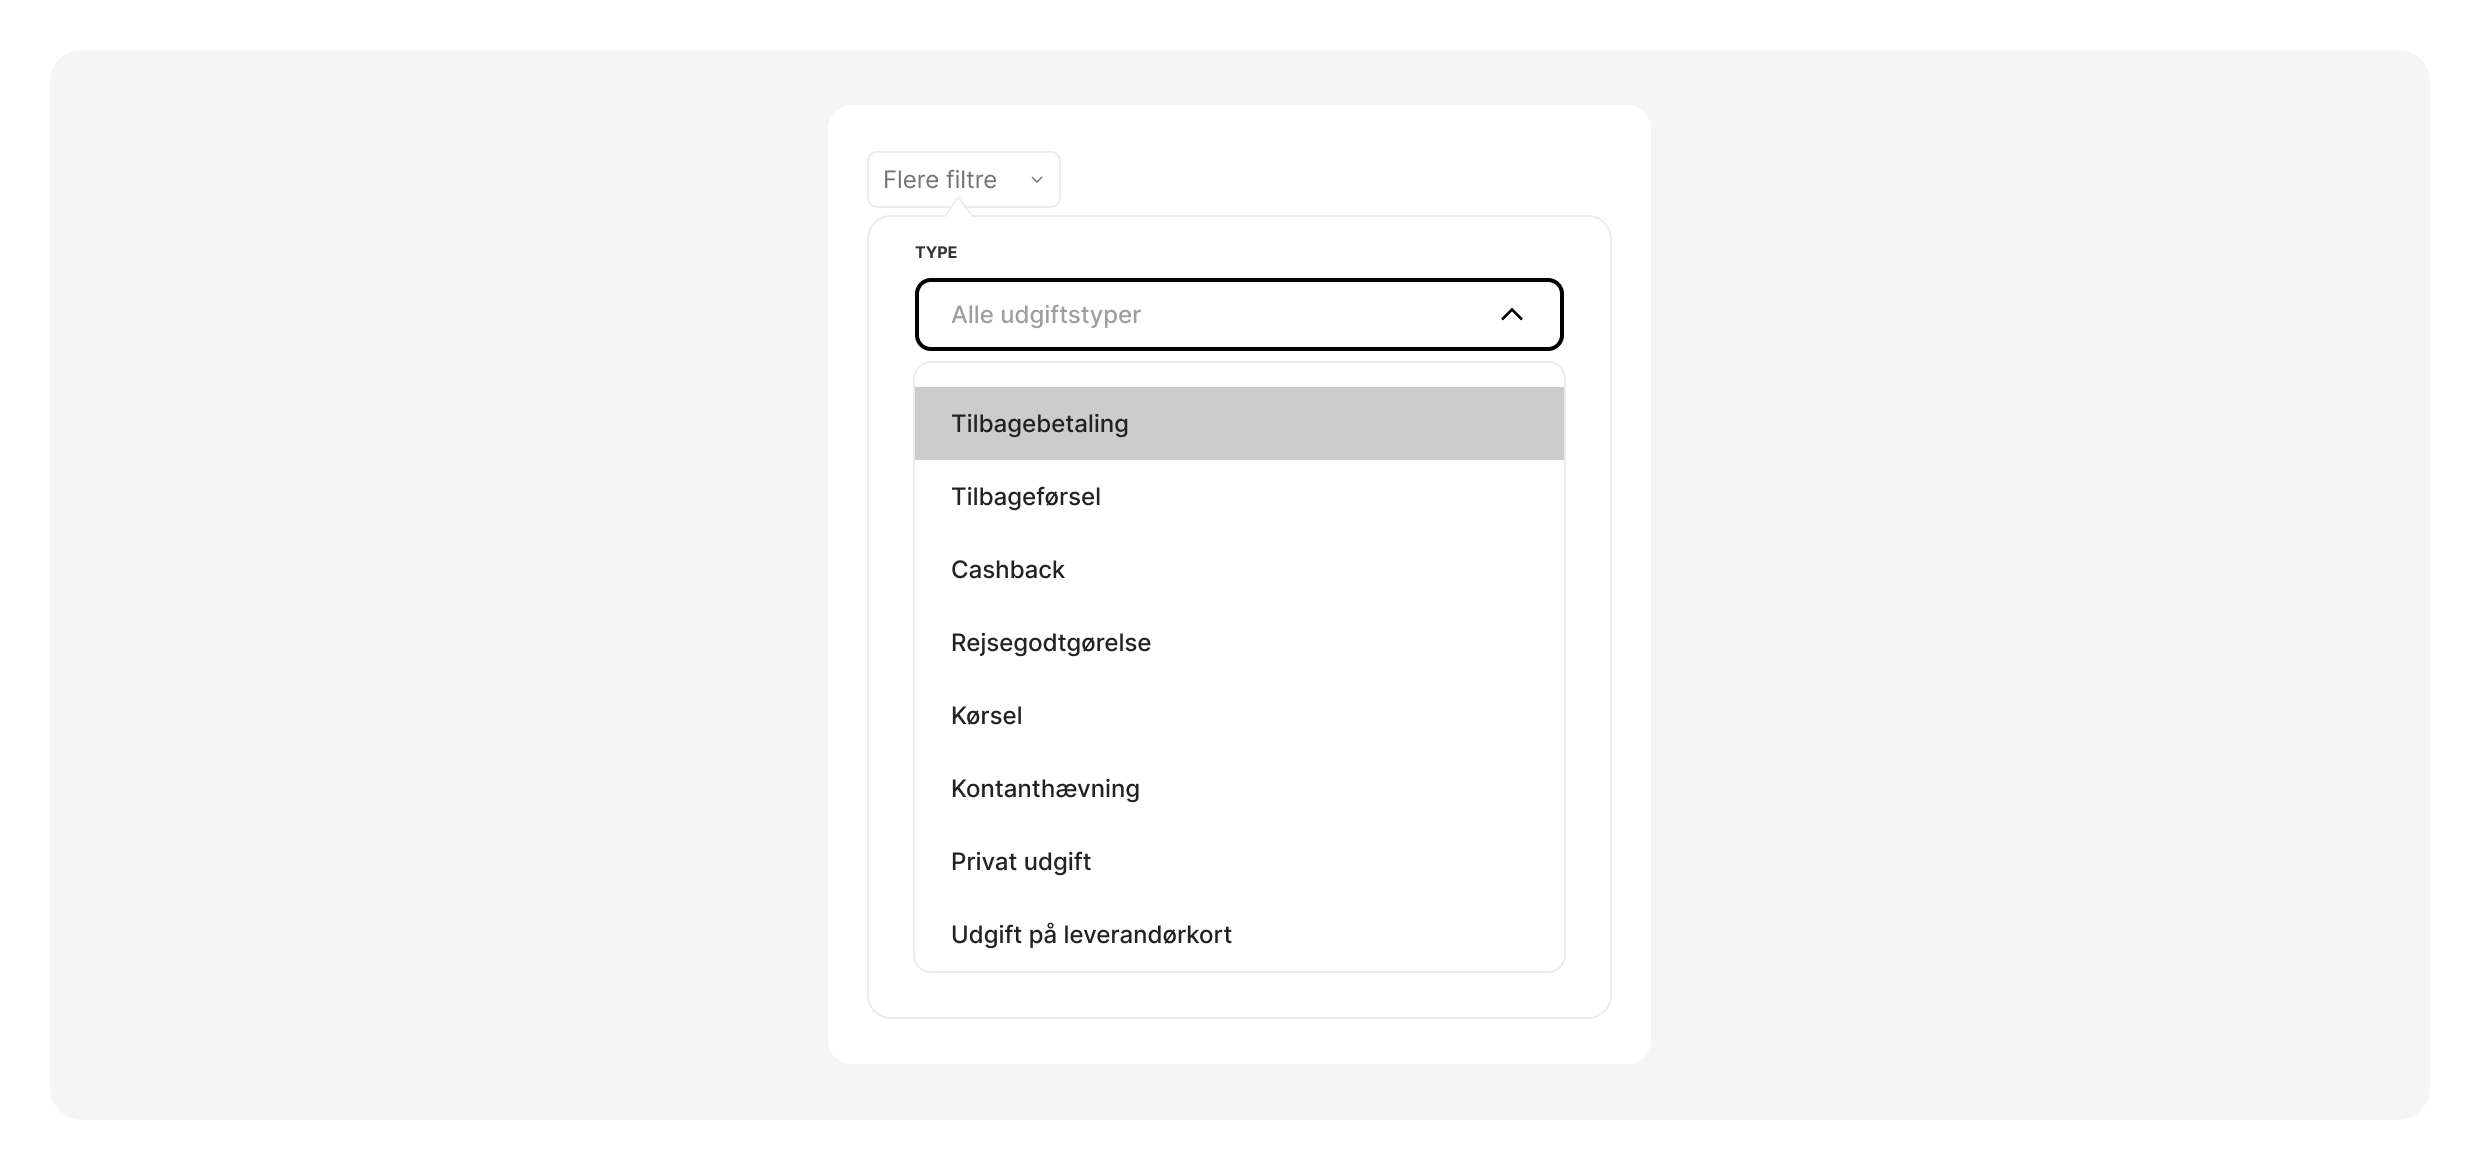Click the placeholder text Alle udgiftstyper

[x=1045, y=314]
